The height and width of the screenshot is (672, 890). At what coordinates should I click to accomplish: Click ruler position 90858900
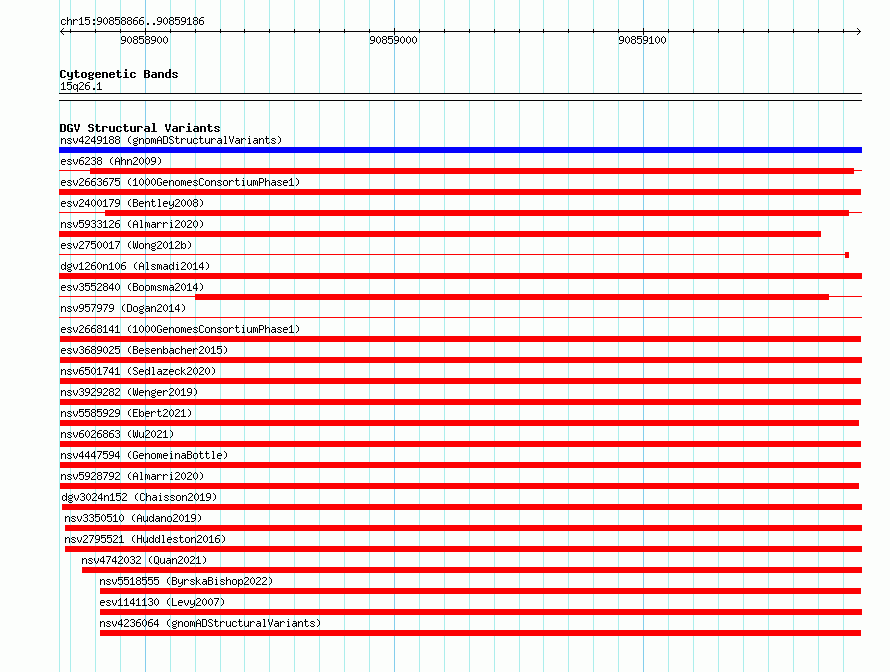(144, 40)
